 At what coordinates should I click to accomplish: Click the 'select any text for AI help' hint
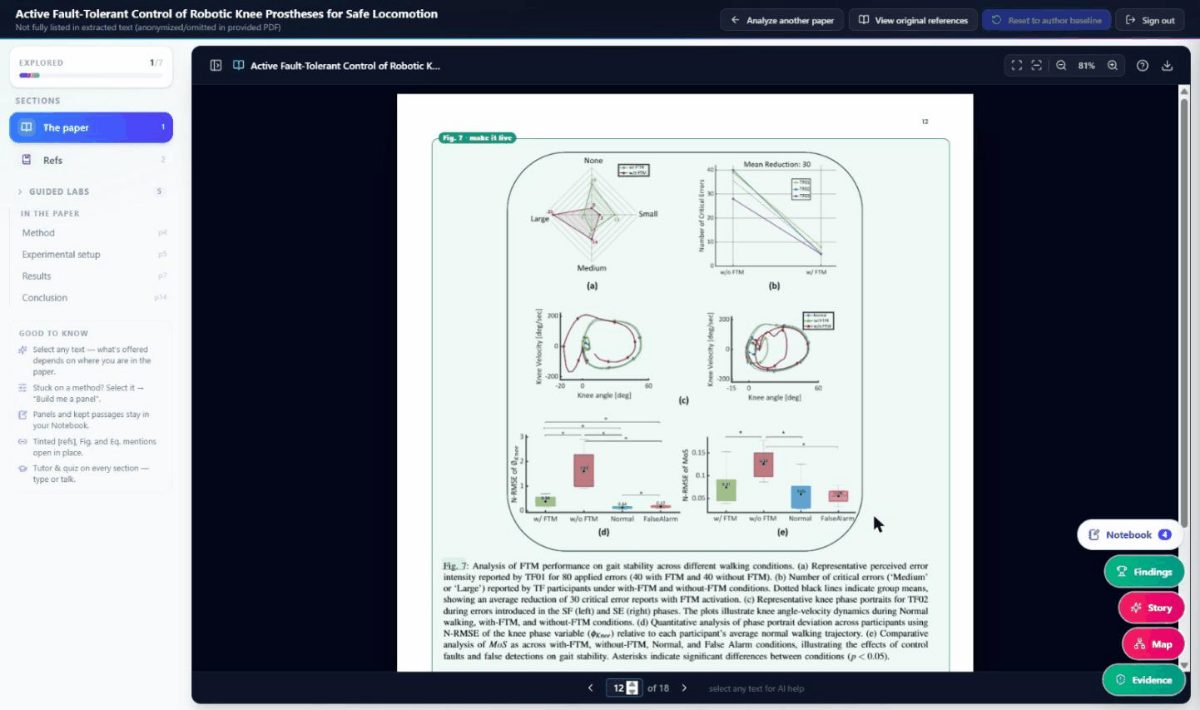(x=757, y=689)
